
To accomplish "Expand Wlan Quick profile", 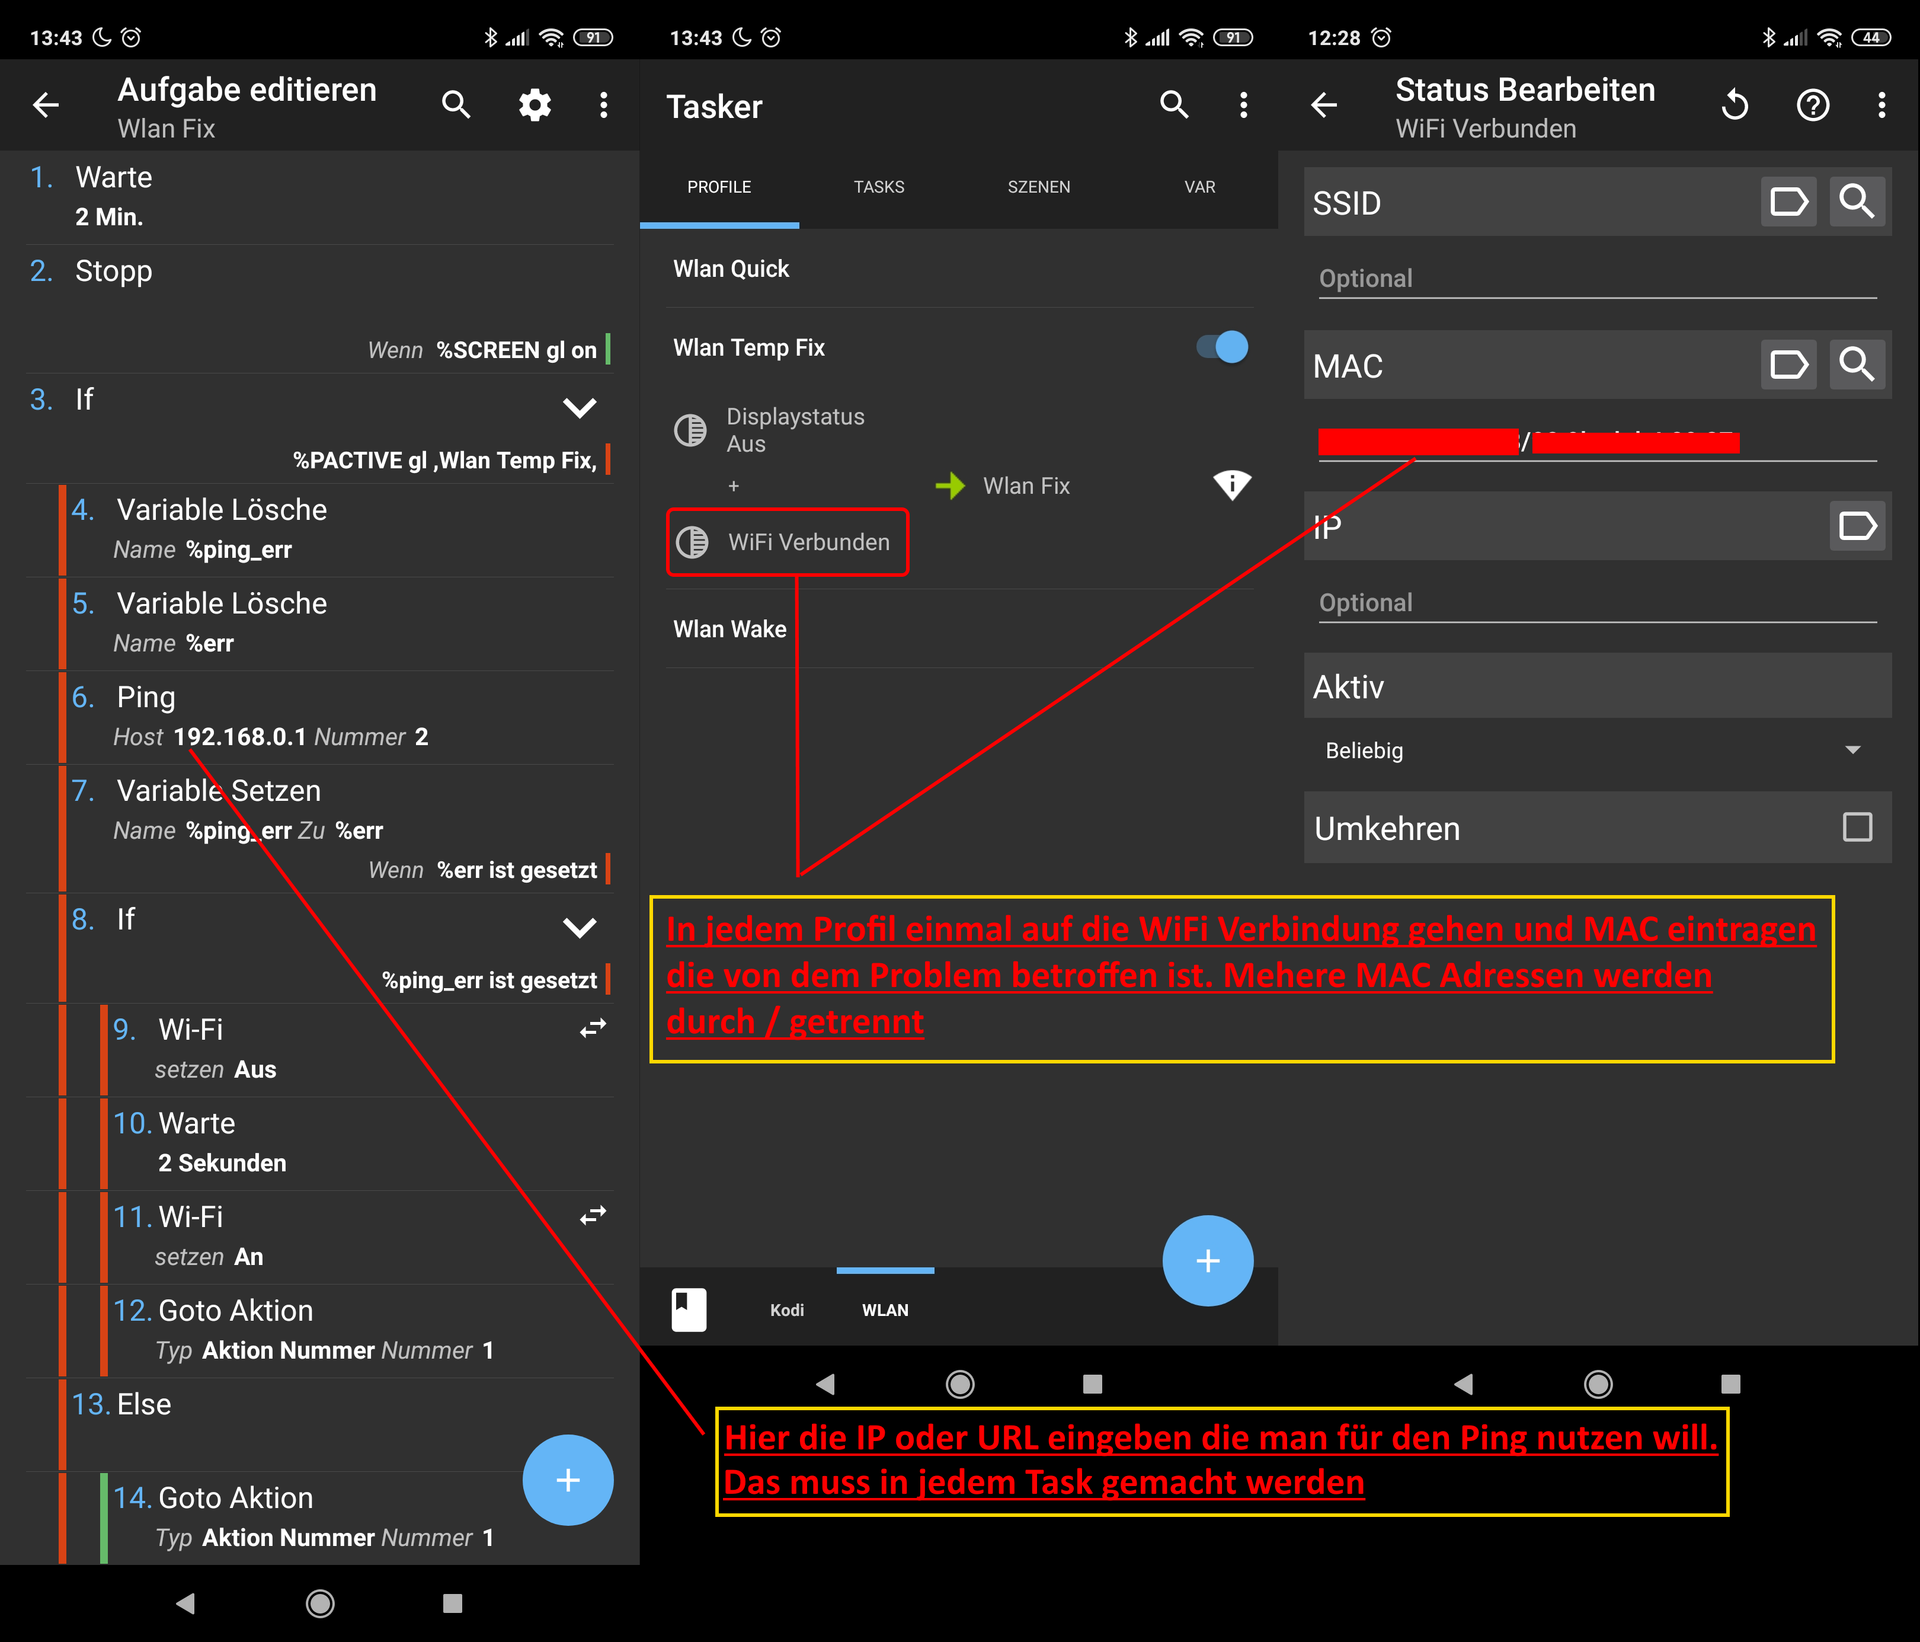I will coord(731,269).
